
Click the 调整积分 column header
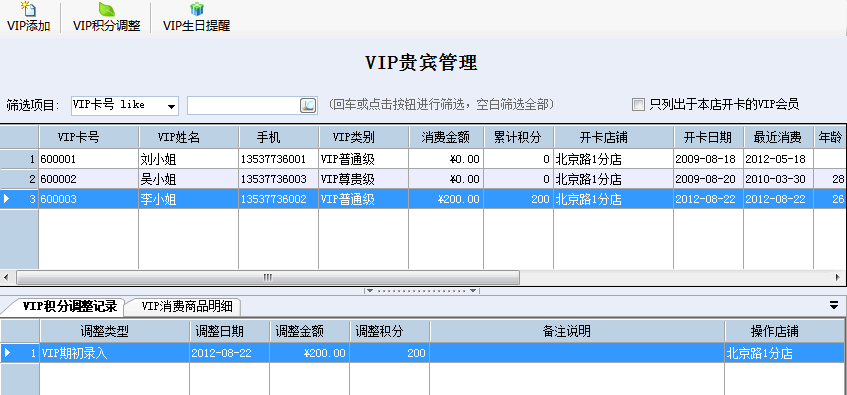click(389, 331)
